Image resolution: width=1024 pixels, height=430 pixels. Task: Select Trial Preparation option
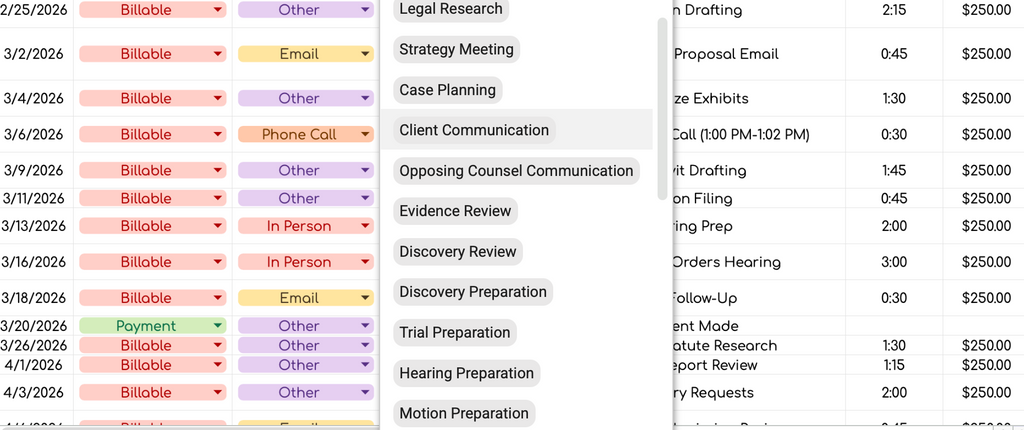click(455, 333)
